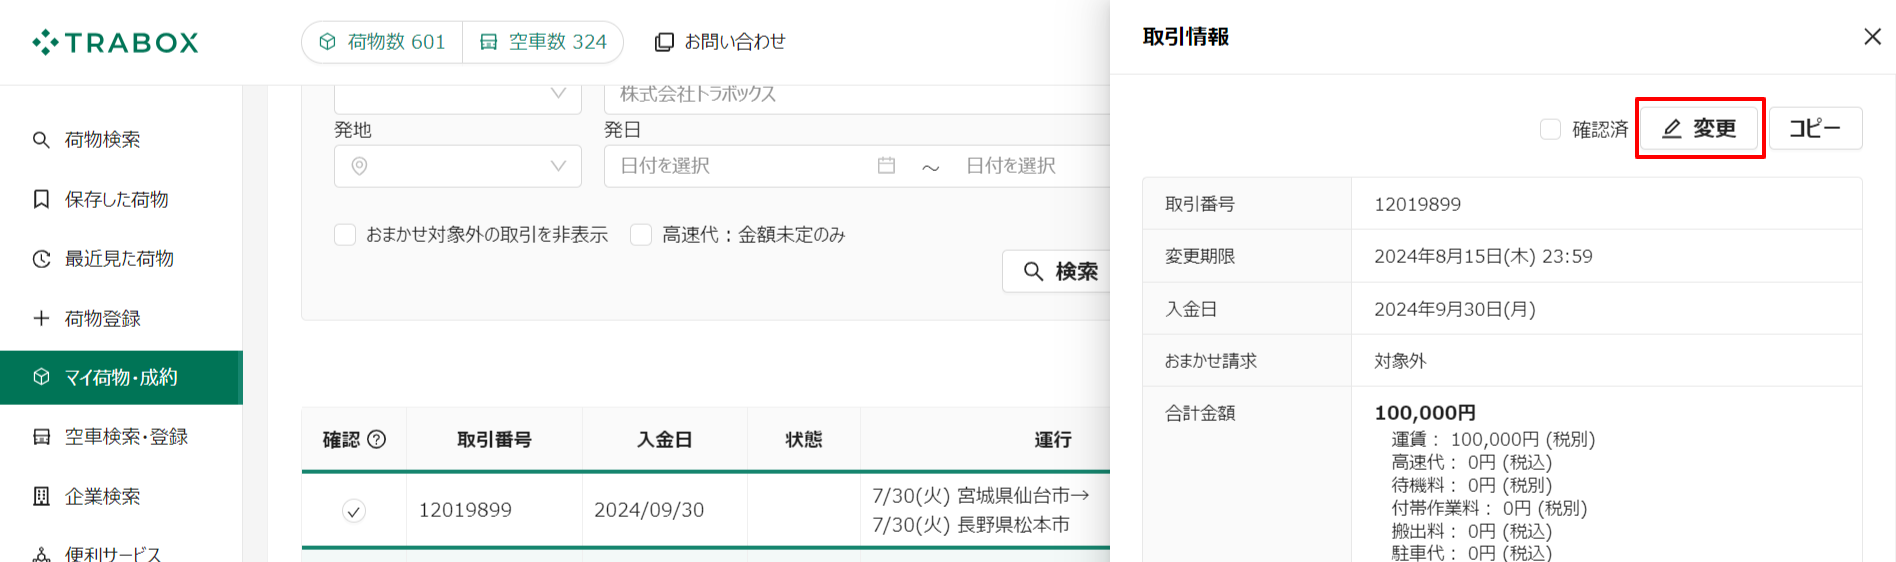The height and width of the screenshot is (562, 1896).
Task: Click 付帯作業料： 0円 (税別) line
Action: tap(1489, 508)
